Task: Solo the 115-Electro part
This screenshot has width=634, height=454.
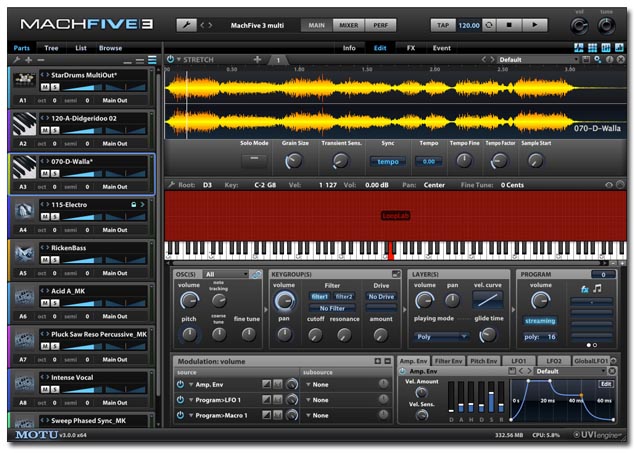Action: click(55, 217)
